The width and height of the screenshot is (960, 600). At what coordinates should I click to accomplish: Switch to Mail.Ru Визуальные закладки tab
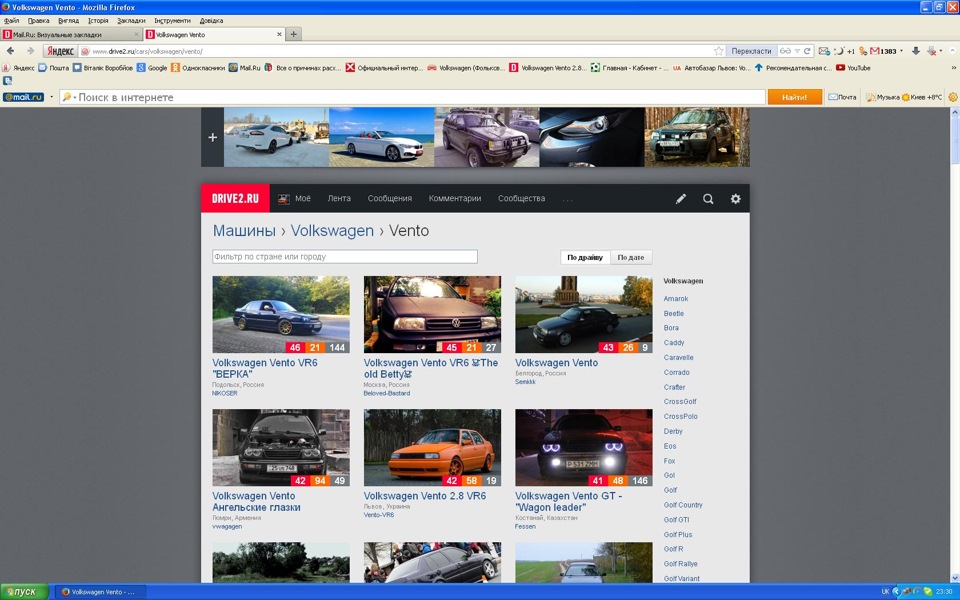click(x=72, y=34)
